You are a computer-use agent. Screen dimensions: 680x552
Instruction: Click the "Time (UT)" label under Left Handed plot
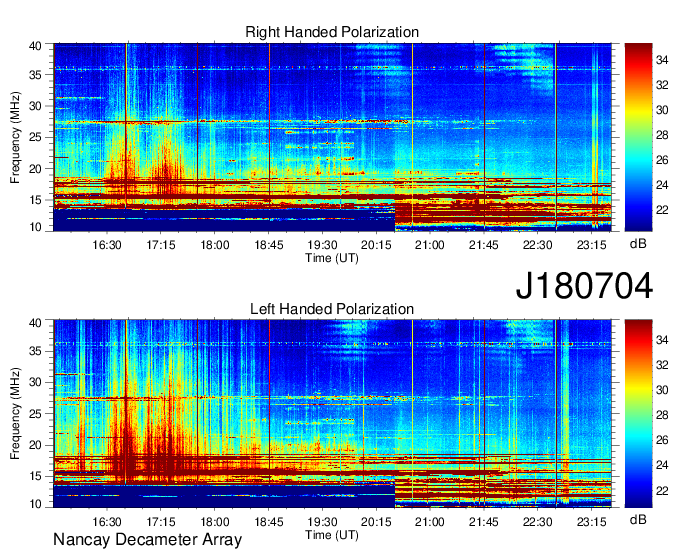point(332,535)
